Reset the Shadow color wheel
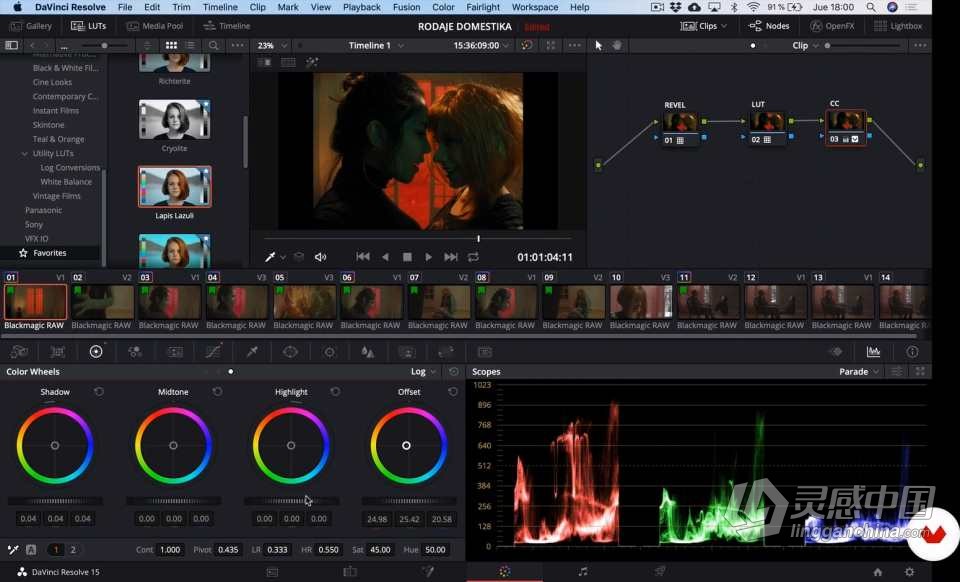The image size is (960, 582). click(x=99, y=392)
